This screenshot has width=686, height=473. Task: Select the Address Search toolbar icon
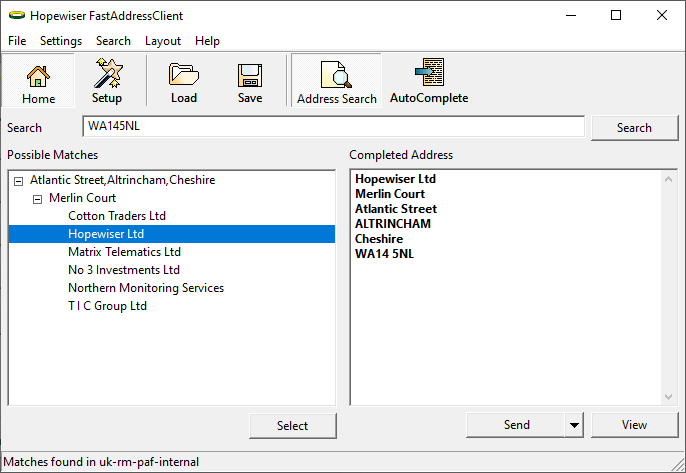pyautogui.click(x=336, y=81)
